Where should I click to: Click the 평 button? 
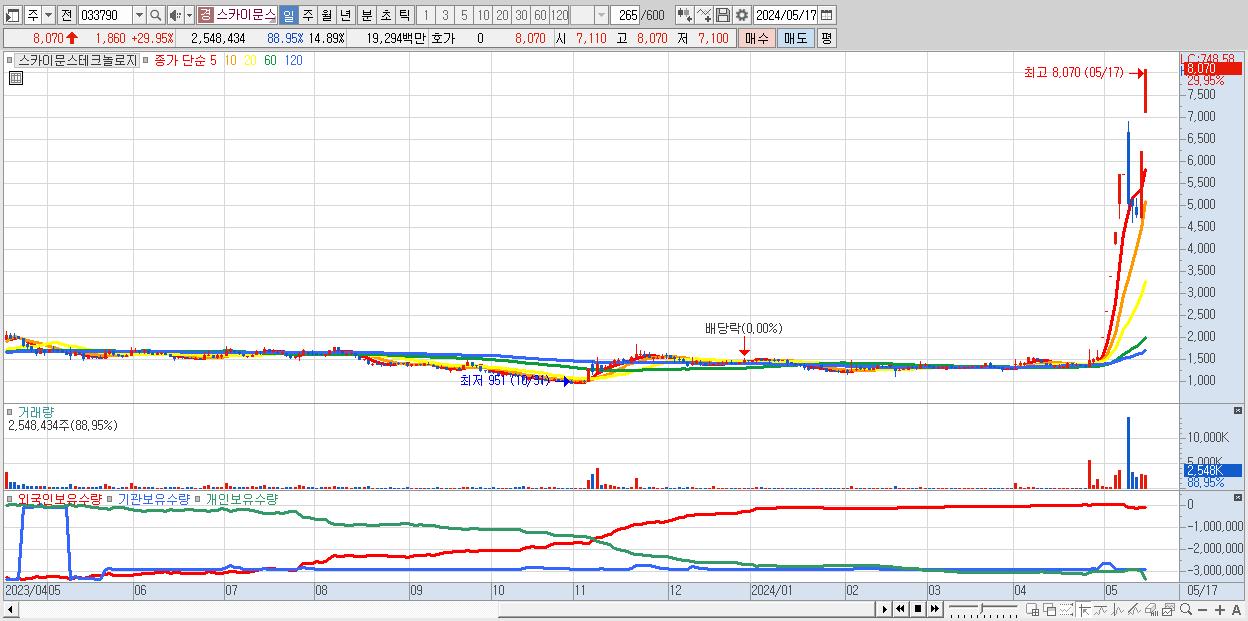[x=826, y=38]
